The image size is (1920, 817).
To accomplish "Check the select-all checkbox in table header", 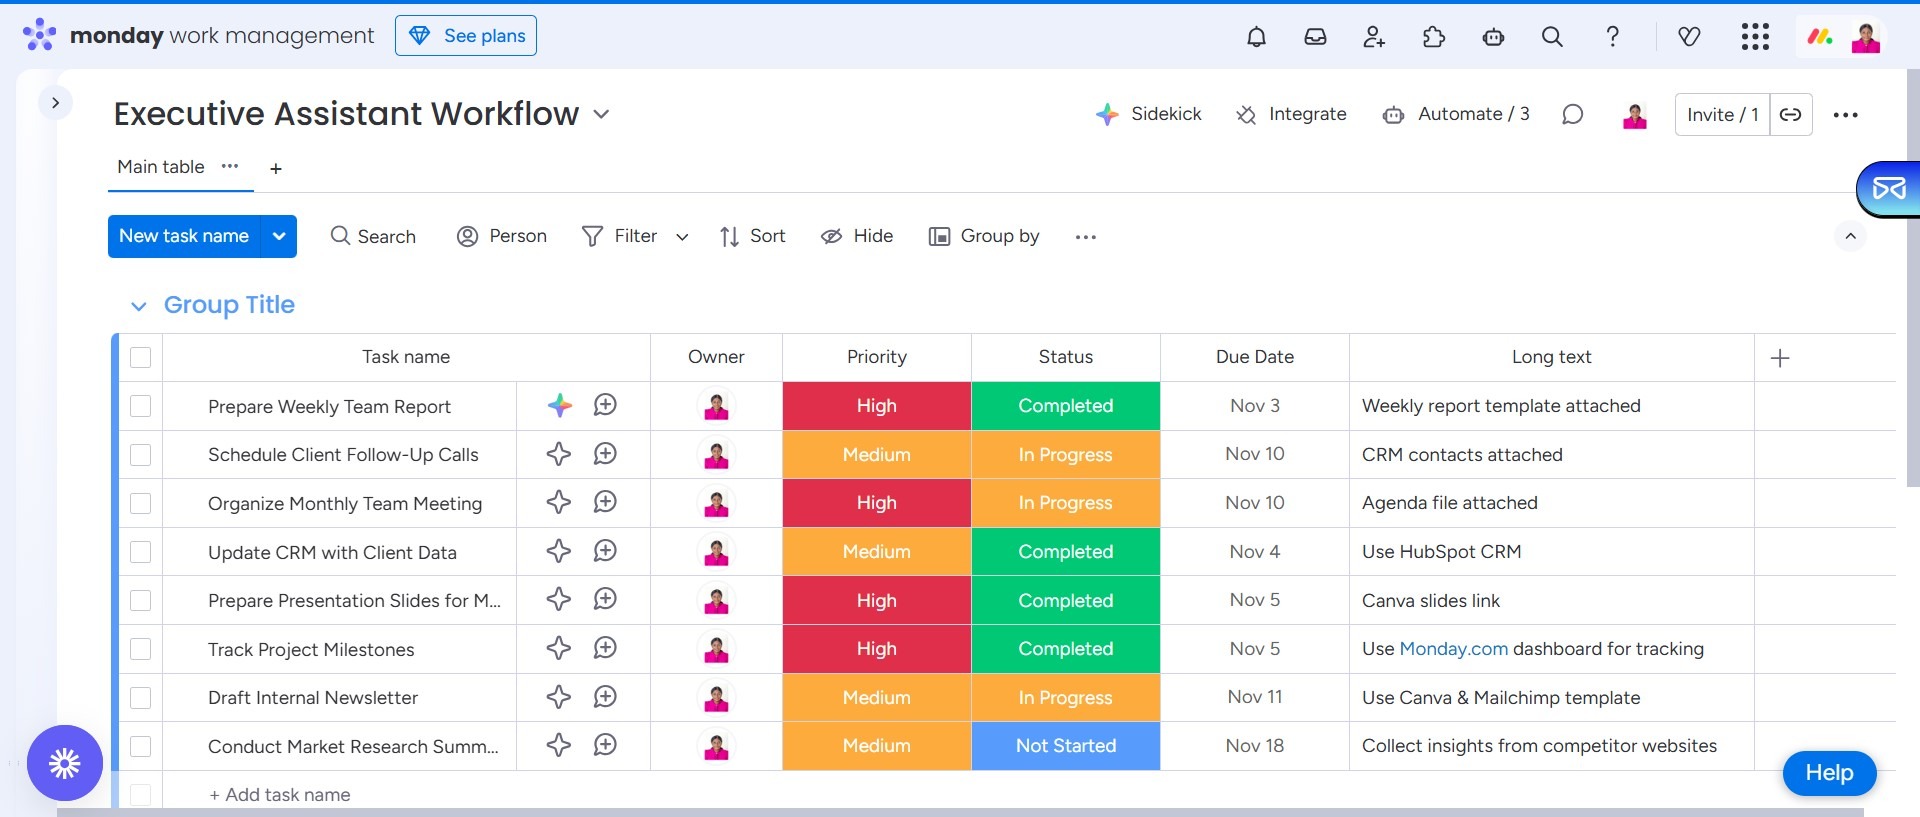I will click(141, 357).
